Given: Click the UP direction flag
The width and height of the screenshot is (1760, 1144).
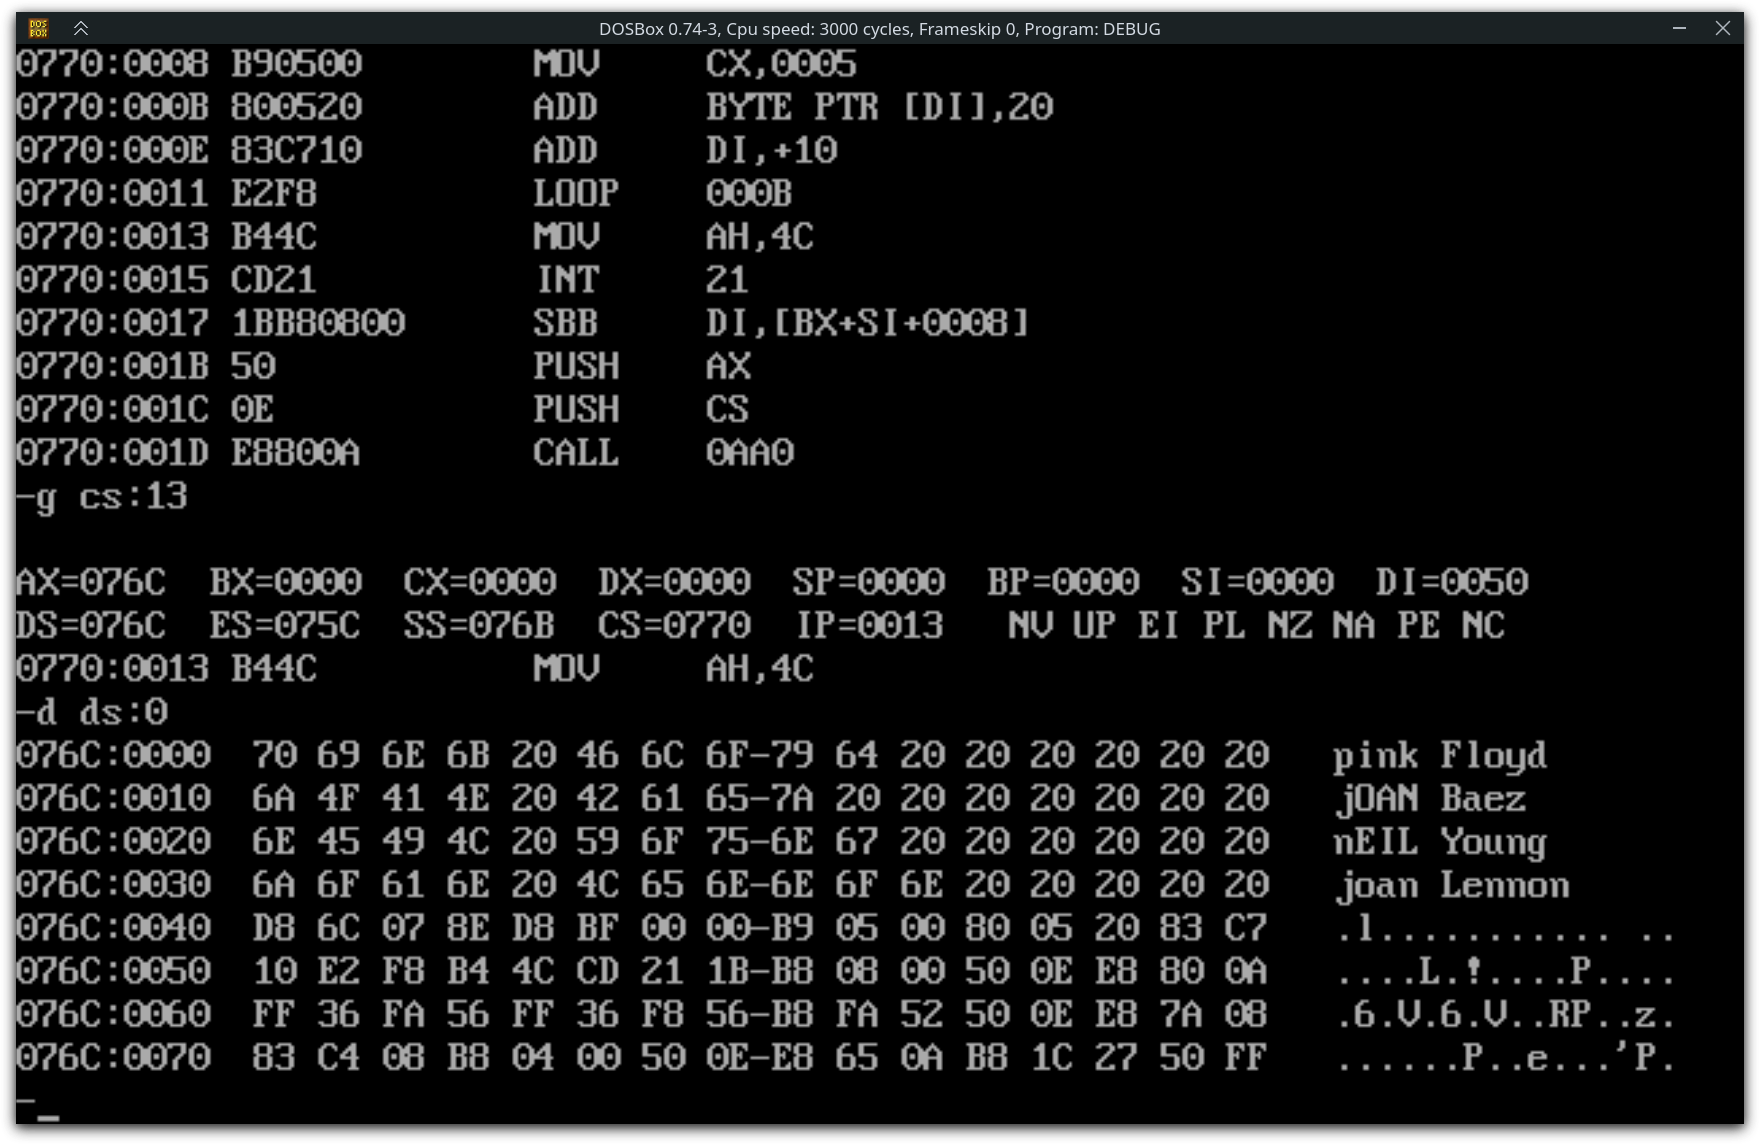Looking at the screenshot, I should tap(1095, 625).
